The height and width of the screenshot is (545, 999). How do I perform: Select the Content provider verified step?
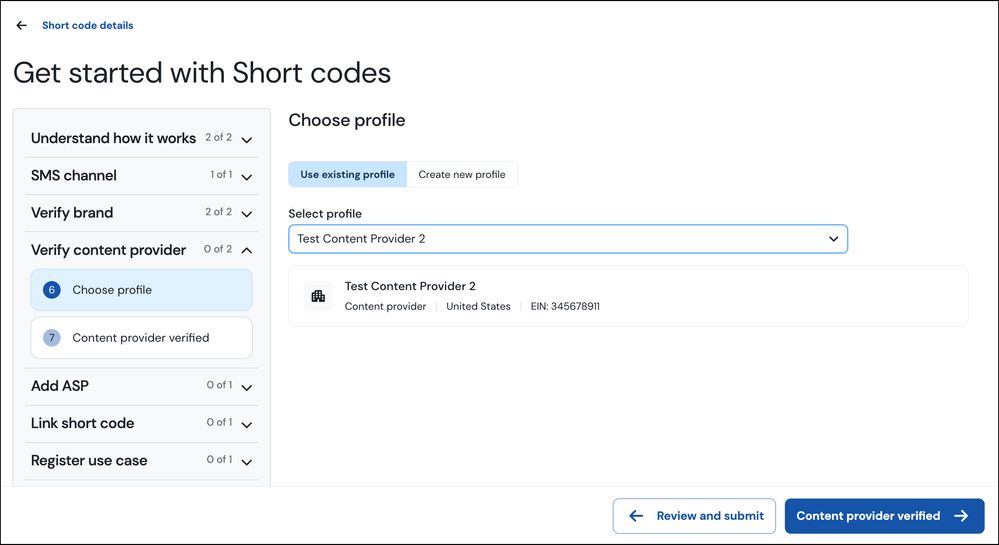pyautogui.click(x=141, y=338)
